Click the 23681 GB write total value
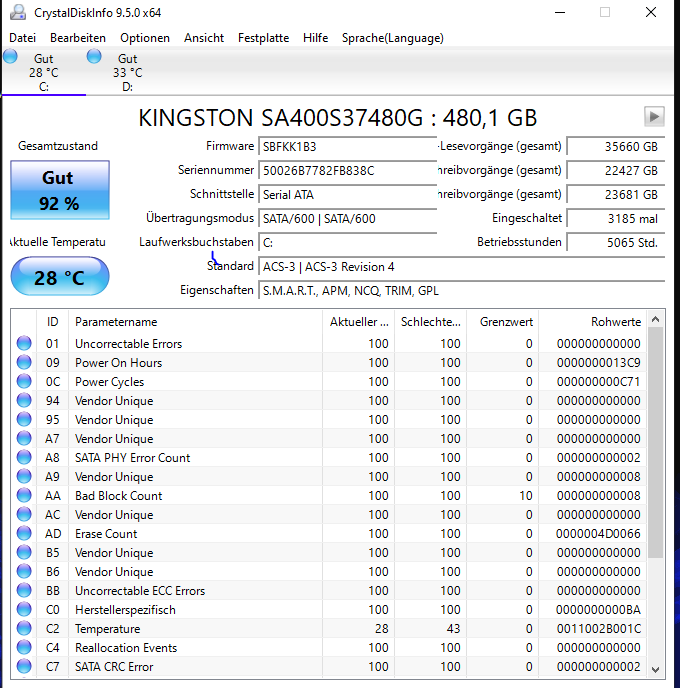Image resolution: width=680 pixels, height=688 pixels. point(616,195)
